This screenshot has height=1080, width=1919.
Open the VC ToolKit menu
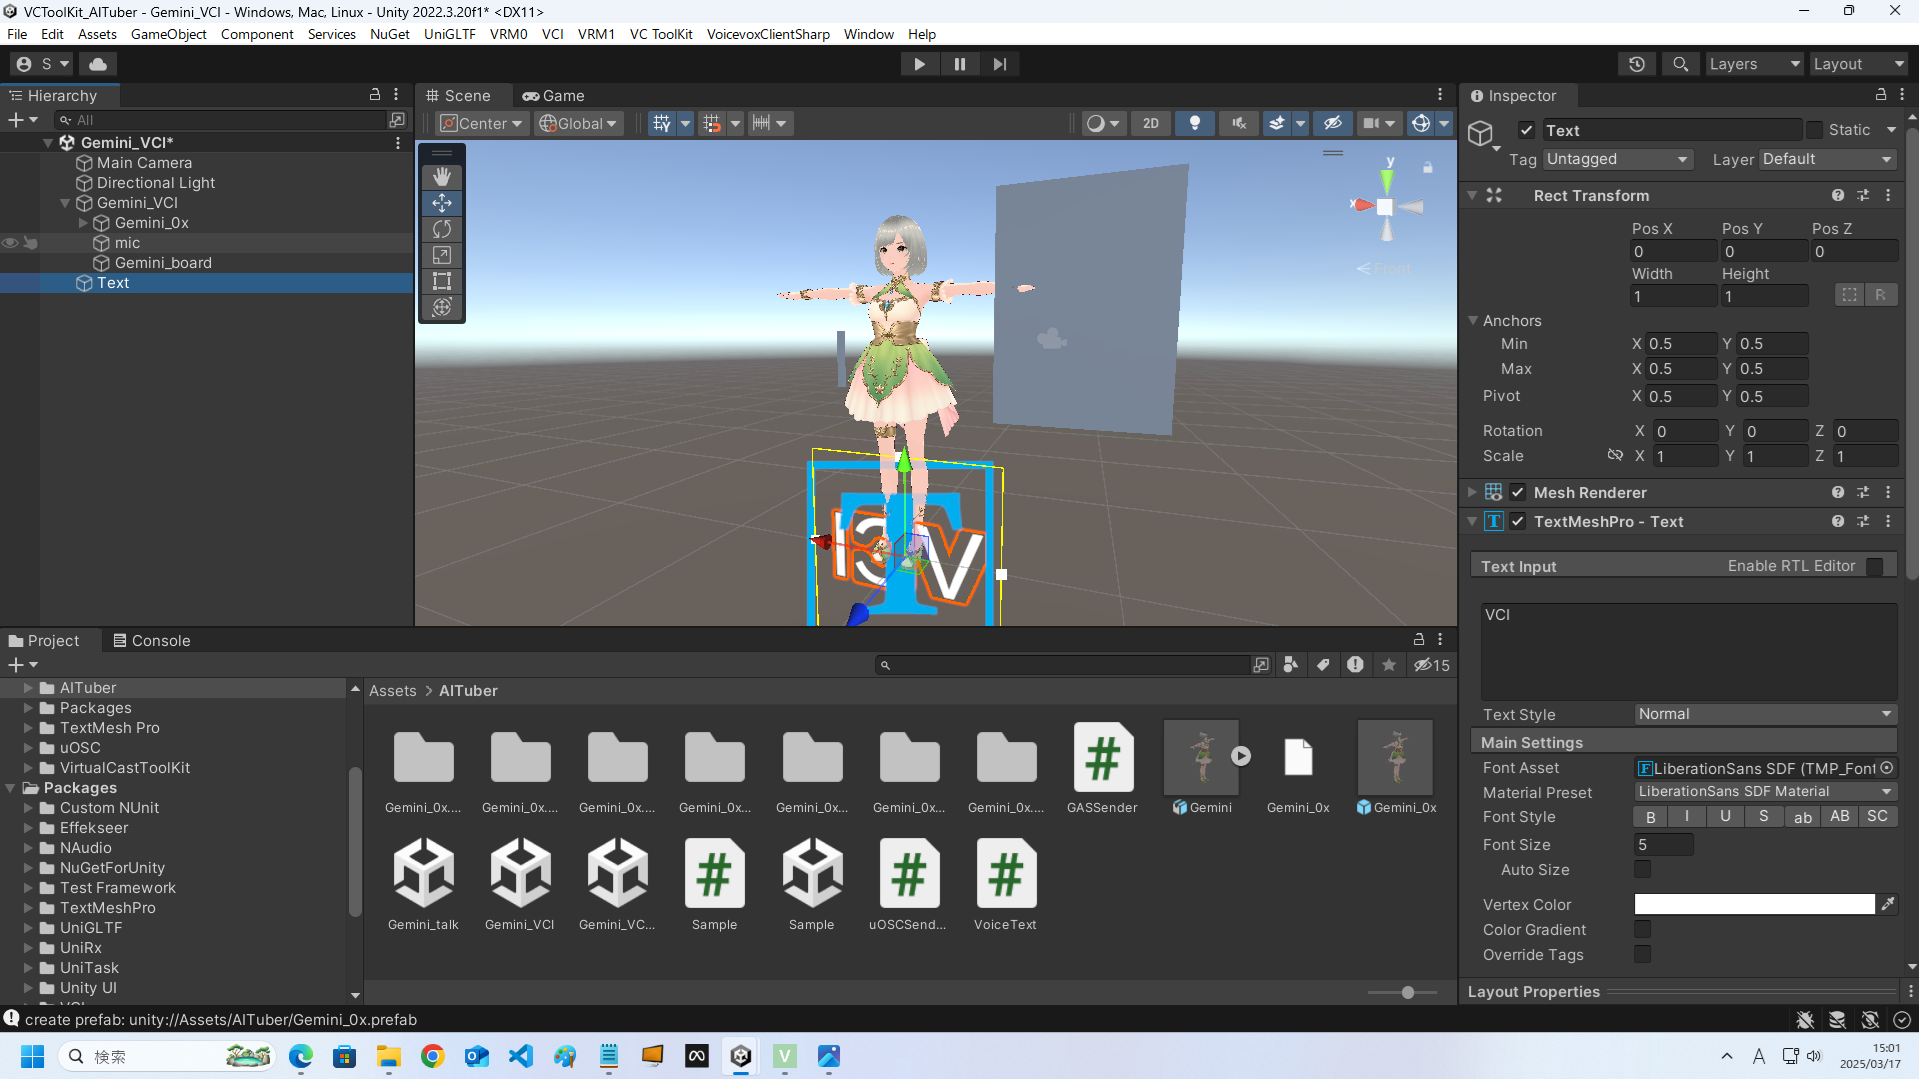[661, 34]
